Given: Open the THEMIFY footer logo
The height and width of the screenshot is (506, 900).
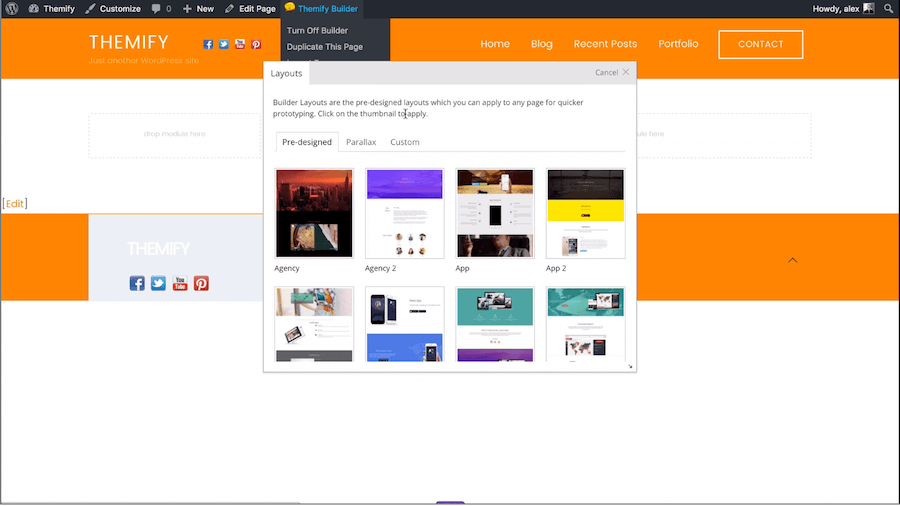Looking at the screenshot, I should tap(158, 248).
